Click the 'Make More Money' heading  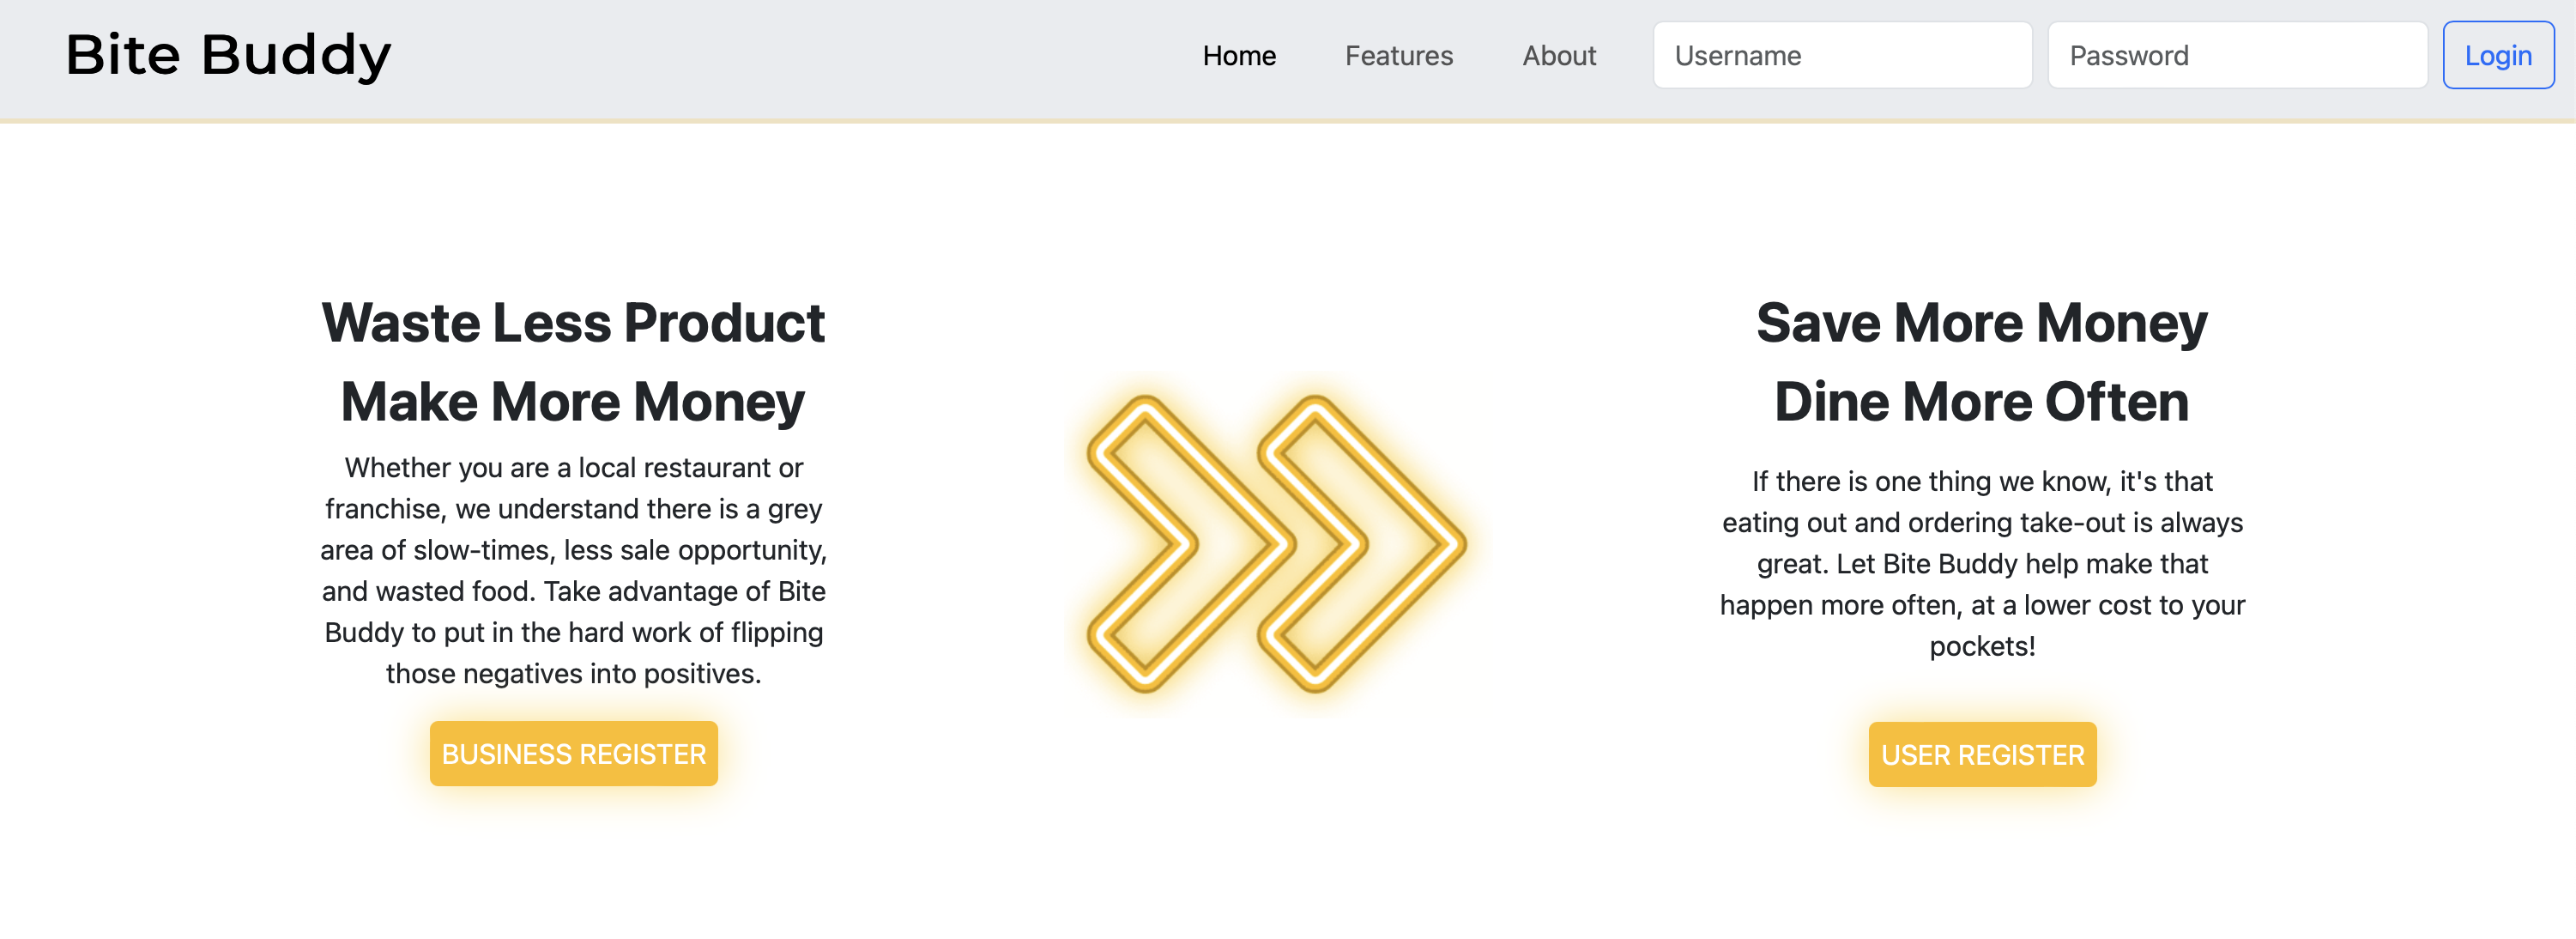[x=574, y=402]
